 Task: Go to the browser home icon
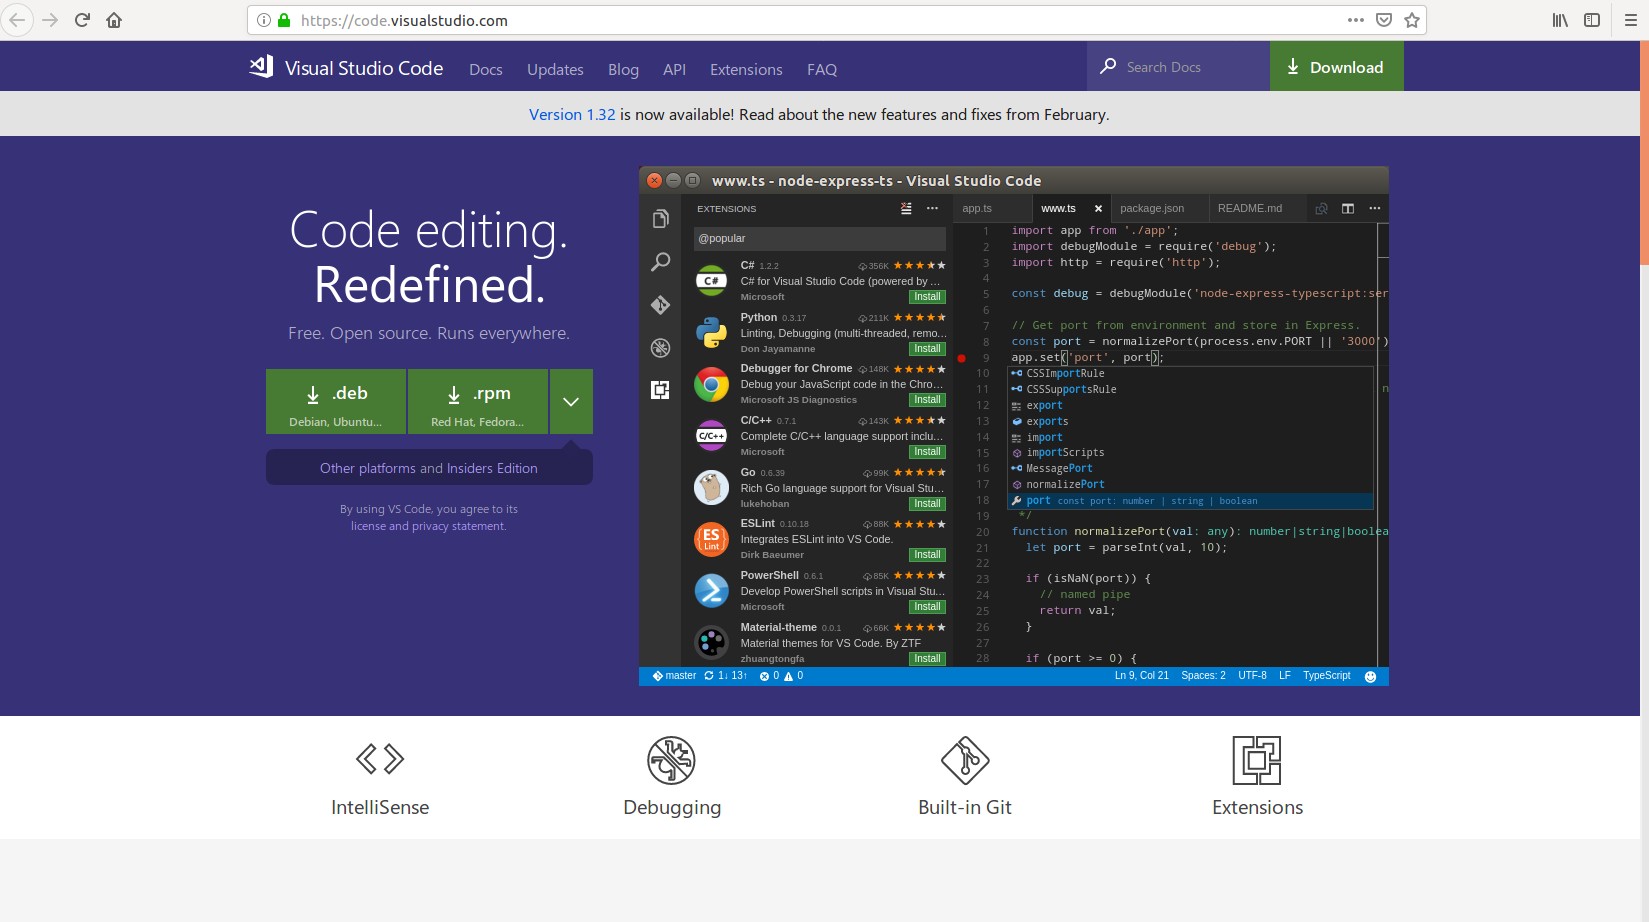(x=114, y=20)
